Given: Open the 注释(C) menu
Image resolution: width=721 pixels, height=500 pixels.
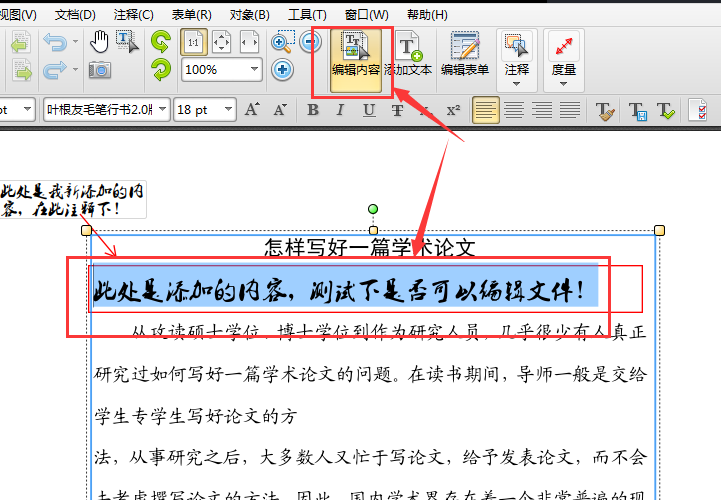Looking at the screenshot, I should click(133, 15).
